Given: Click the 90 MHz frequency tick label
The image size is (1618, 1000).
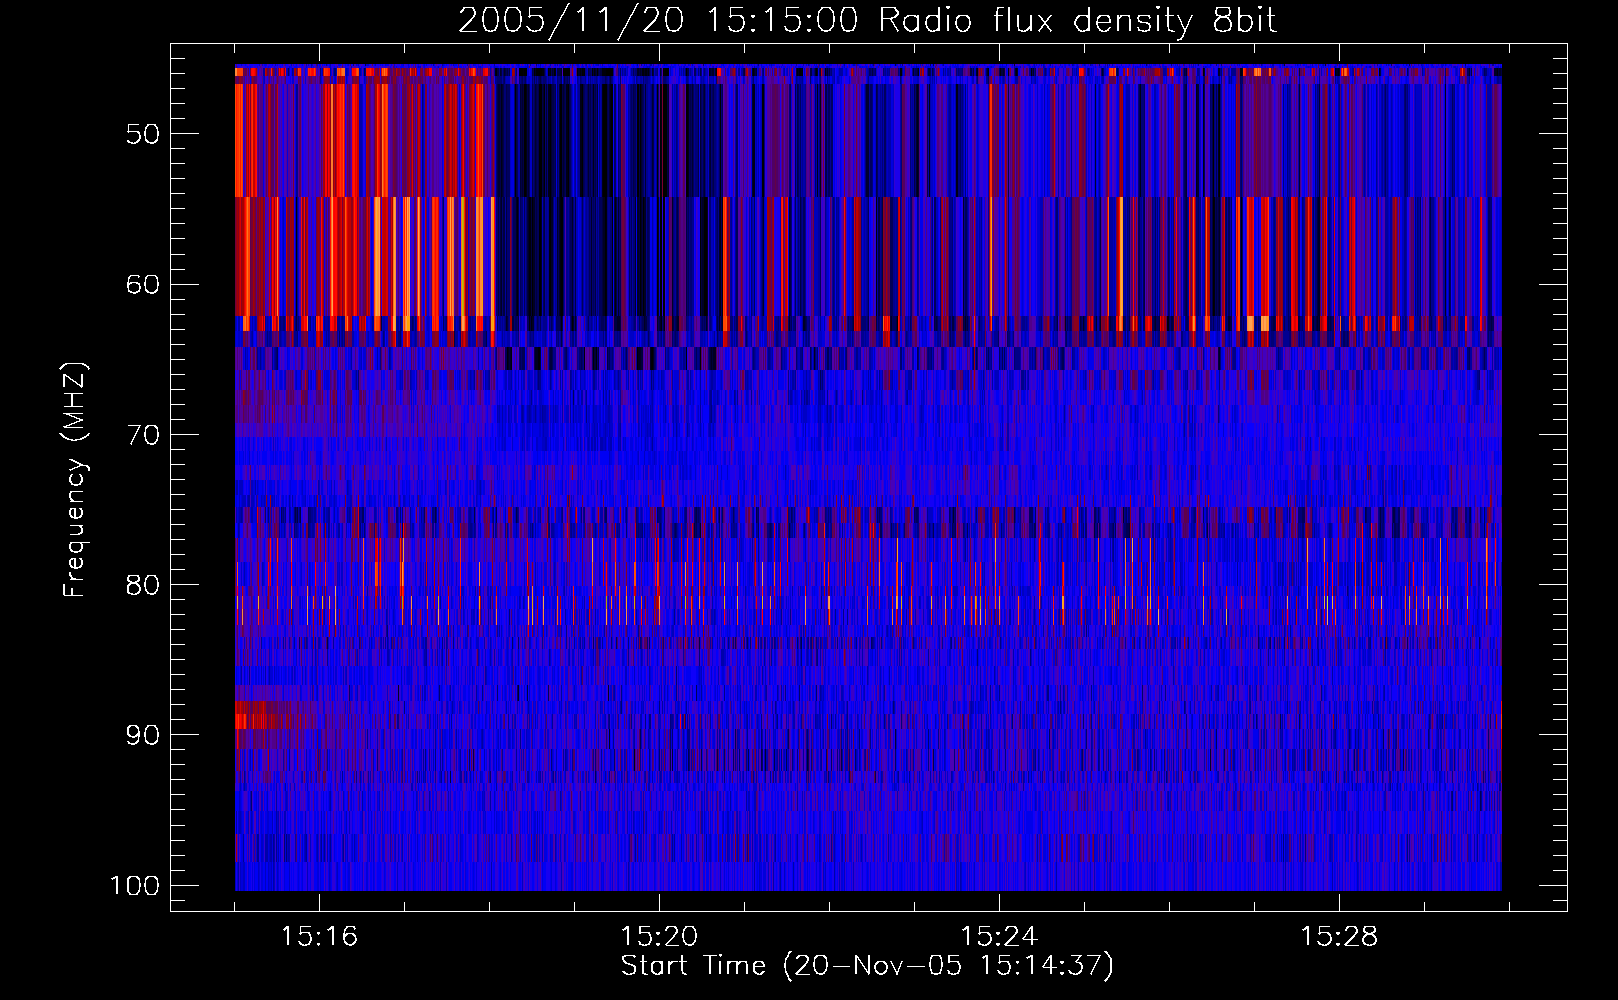Looking at the screenshot, I should coord(143,735).
